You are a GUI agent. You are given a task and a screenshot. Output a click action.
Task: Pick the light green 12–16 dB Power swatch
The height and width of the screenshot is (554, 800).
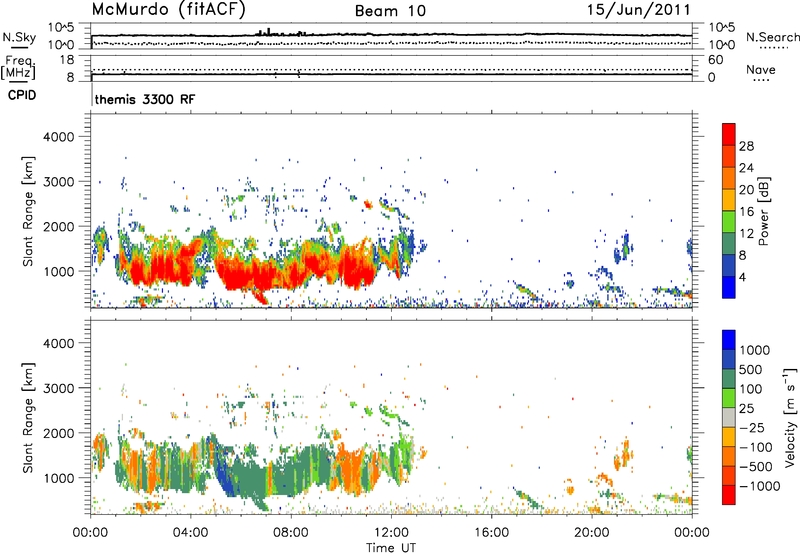729,222
